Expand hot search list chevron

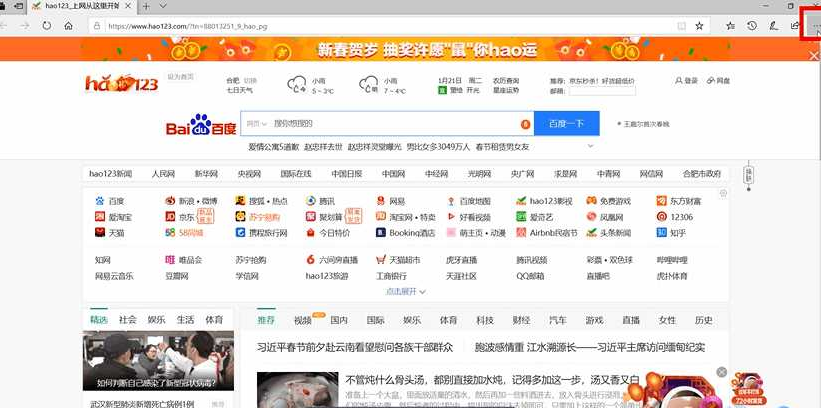[x=591, y=146]
